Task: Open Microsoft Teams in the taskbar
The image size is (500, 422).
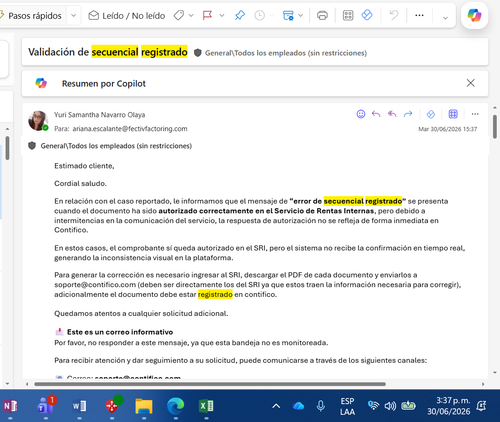Action: (x=46, y=406)
